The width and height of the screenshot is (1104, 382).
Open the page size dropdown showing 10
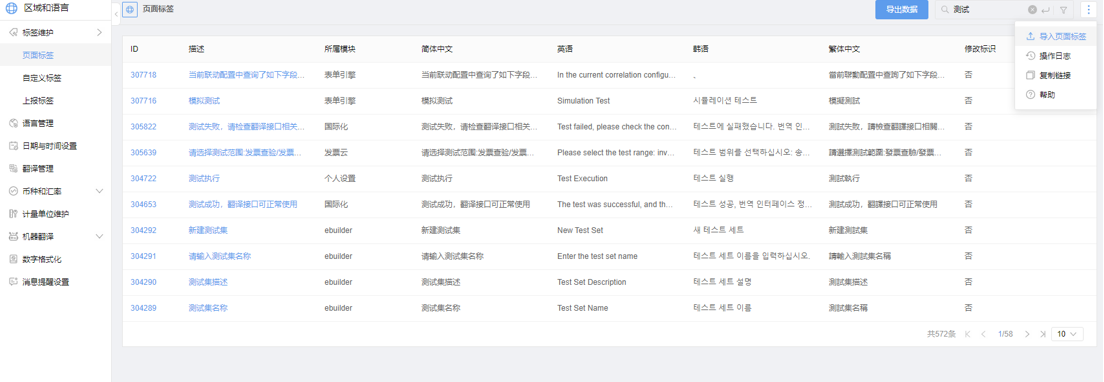click(x=1067, y=334)
